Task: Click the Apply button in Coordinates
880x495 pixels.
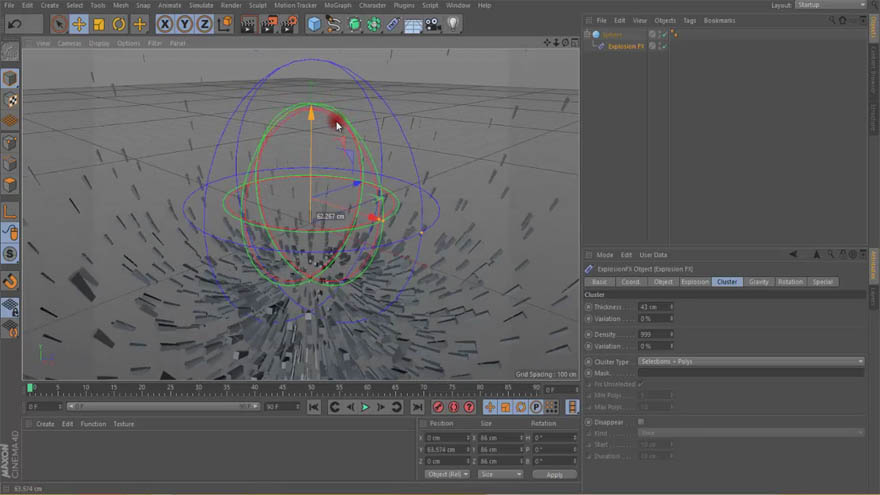Action: click(x=554, y=475)
